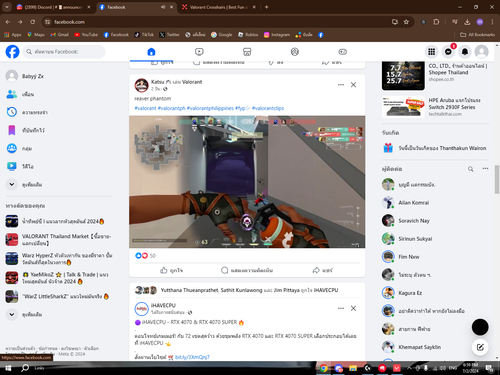This screenshot has width=500, height=375.
Task: Open a new browser tab
Action: point(267,7)
